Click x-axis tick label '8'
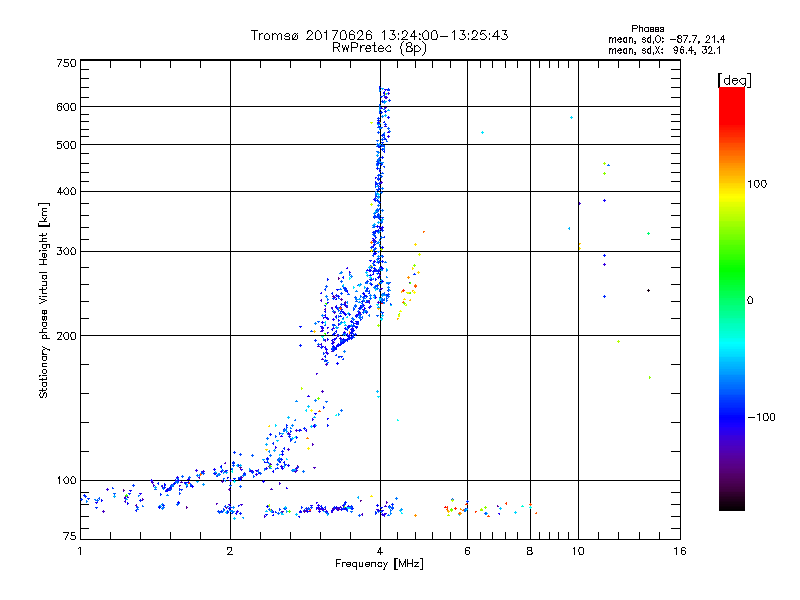800x600 pixels. [x=530, y=551]
